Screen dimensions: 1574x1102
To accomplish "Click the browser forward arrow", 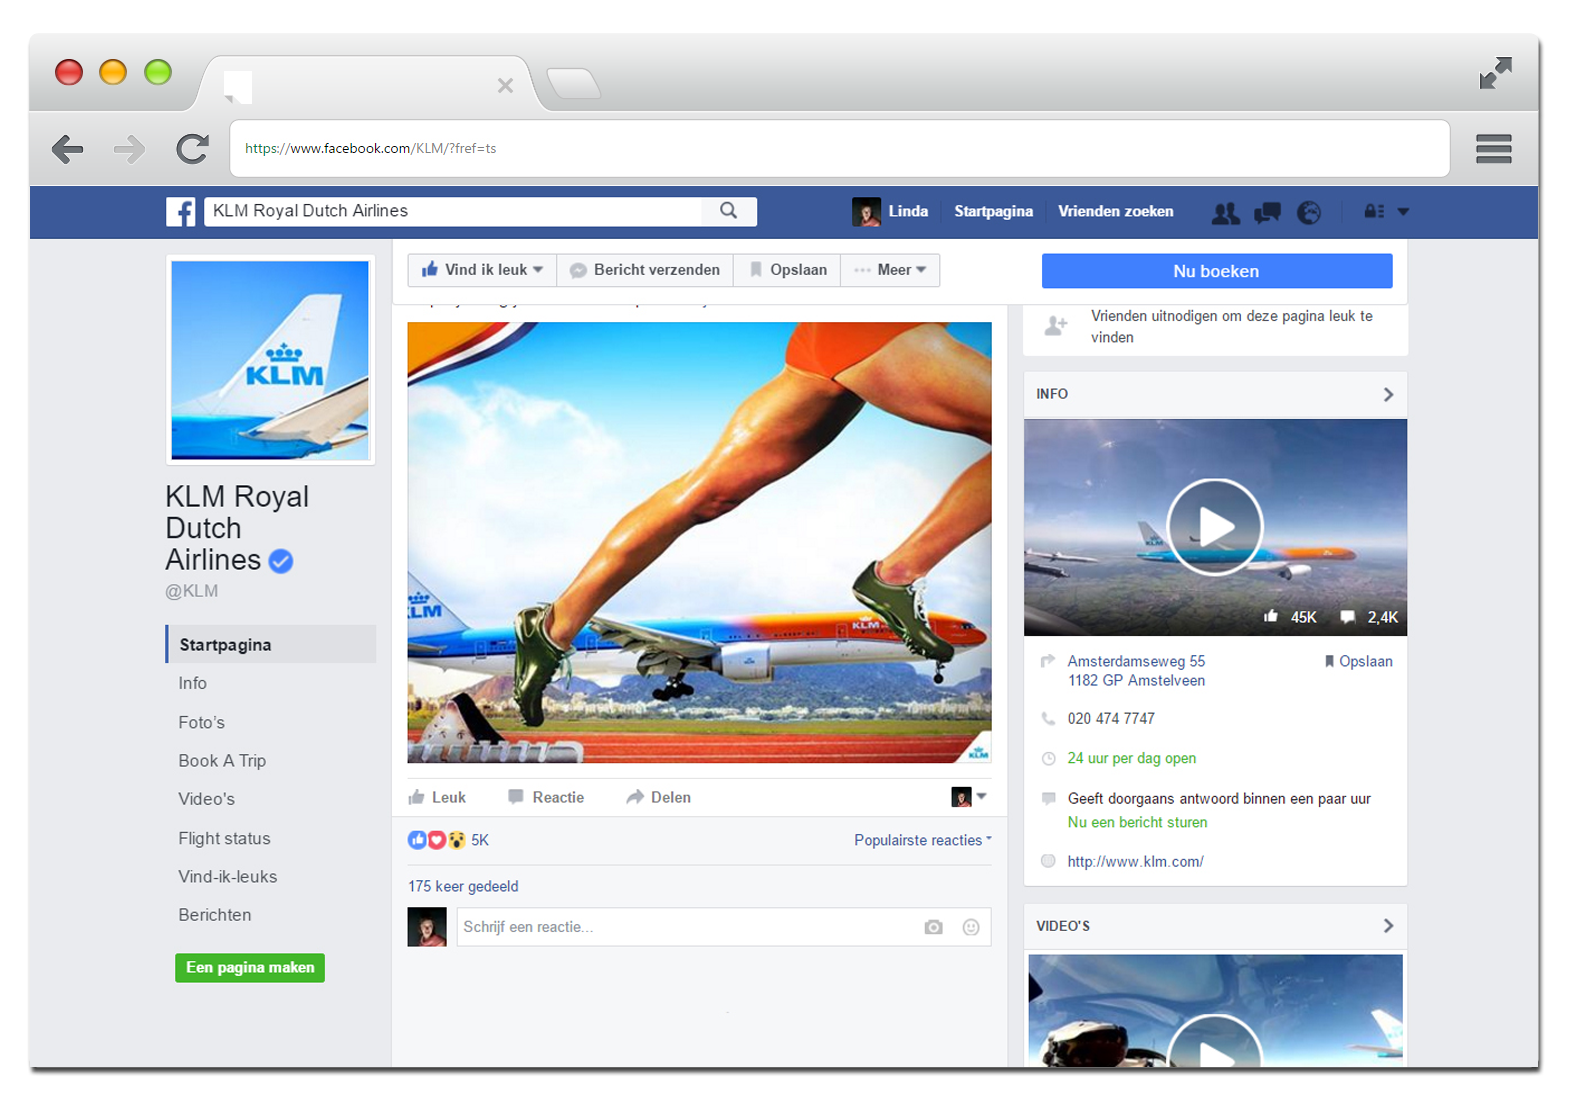I will (129, 150).
